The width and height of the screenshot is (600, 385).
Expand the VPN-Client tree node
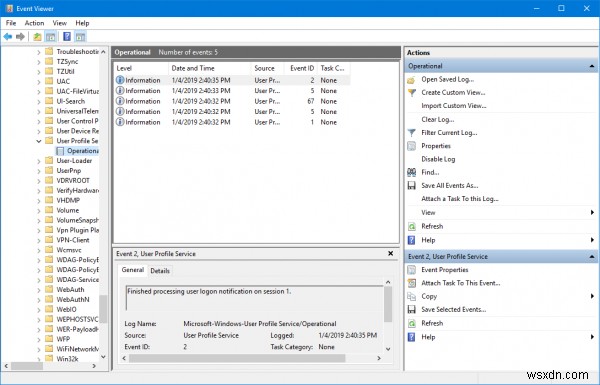click(x=39, y=240)
